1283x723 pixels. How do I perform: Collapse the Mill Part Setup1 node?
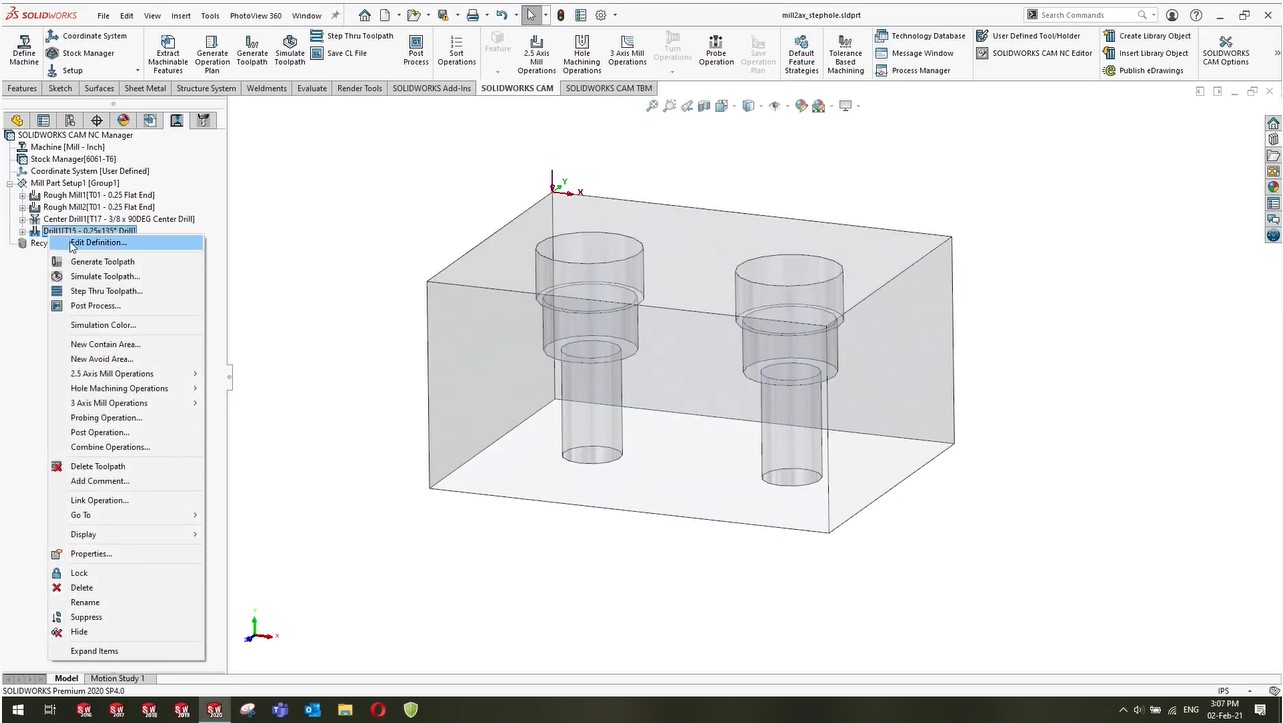point(10,183)
